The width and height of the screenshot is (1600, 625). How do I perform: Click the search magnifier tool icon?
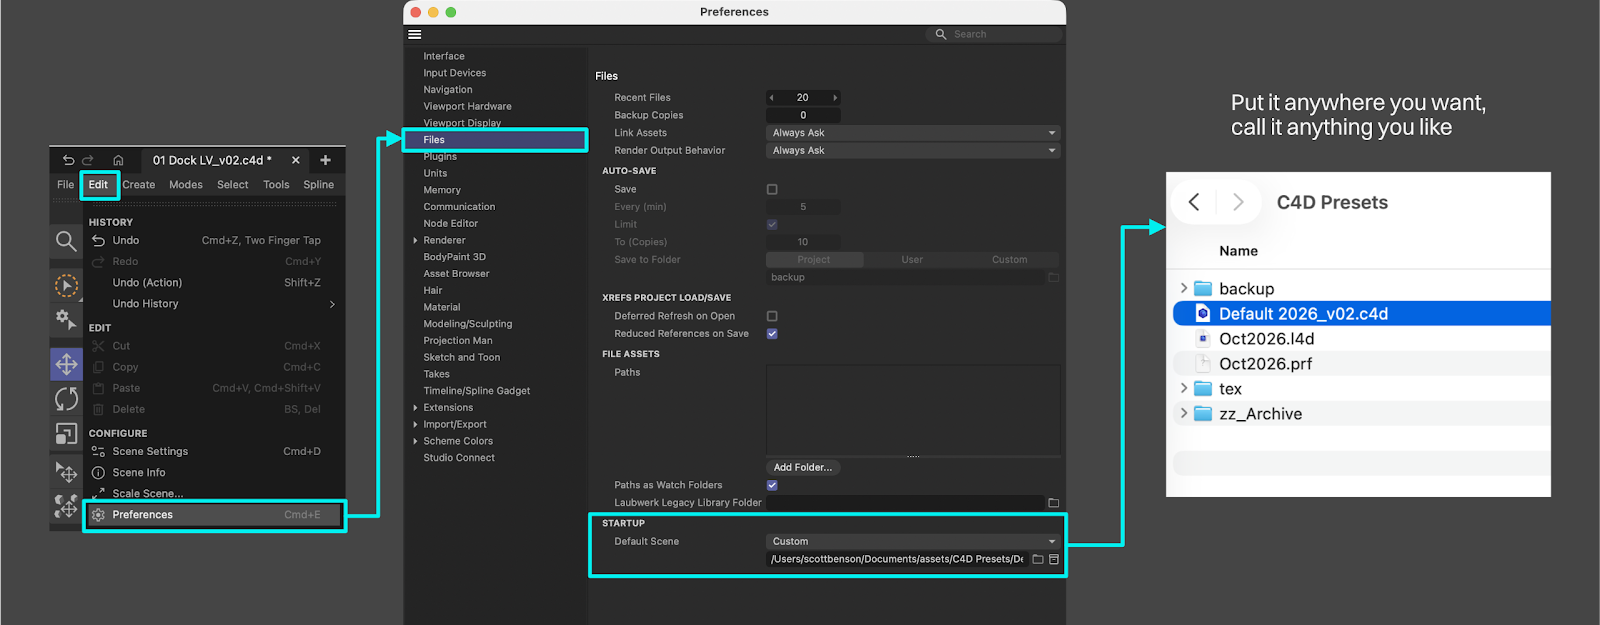66,241
